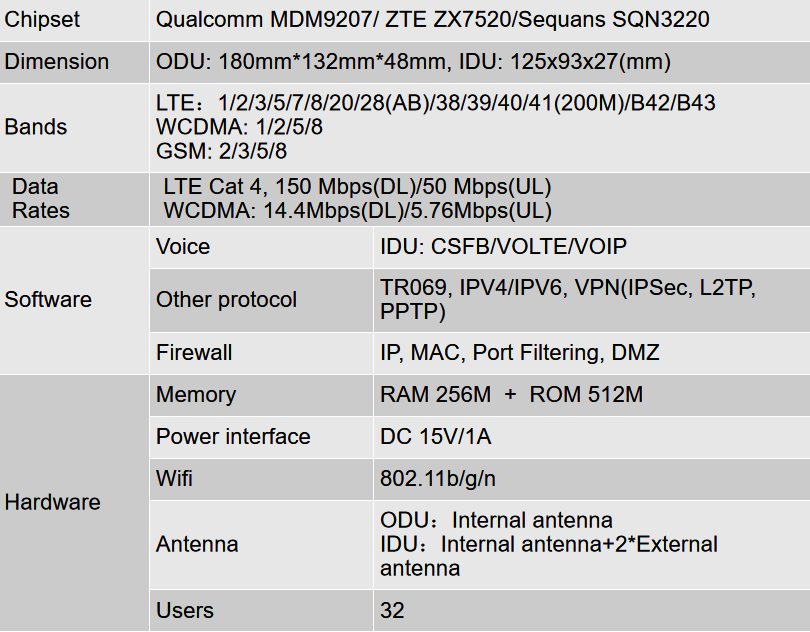
Task: Click the Dimension row label
Action: (x=57, y=61)
